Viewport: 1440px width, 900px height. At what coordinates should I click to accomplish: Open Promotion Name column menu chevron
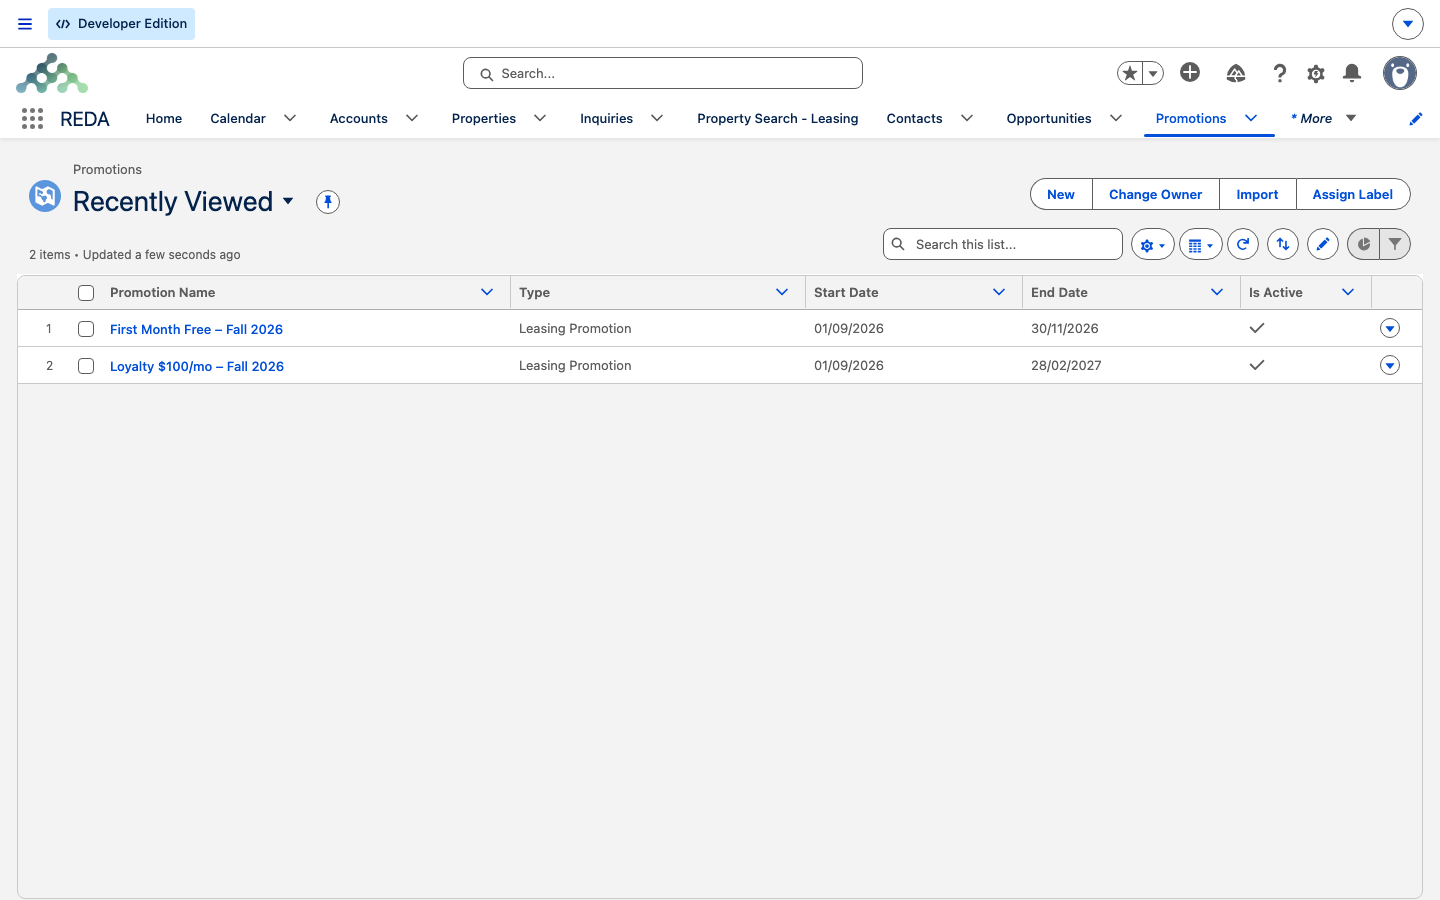487,292
